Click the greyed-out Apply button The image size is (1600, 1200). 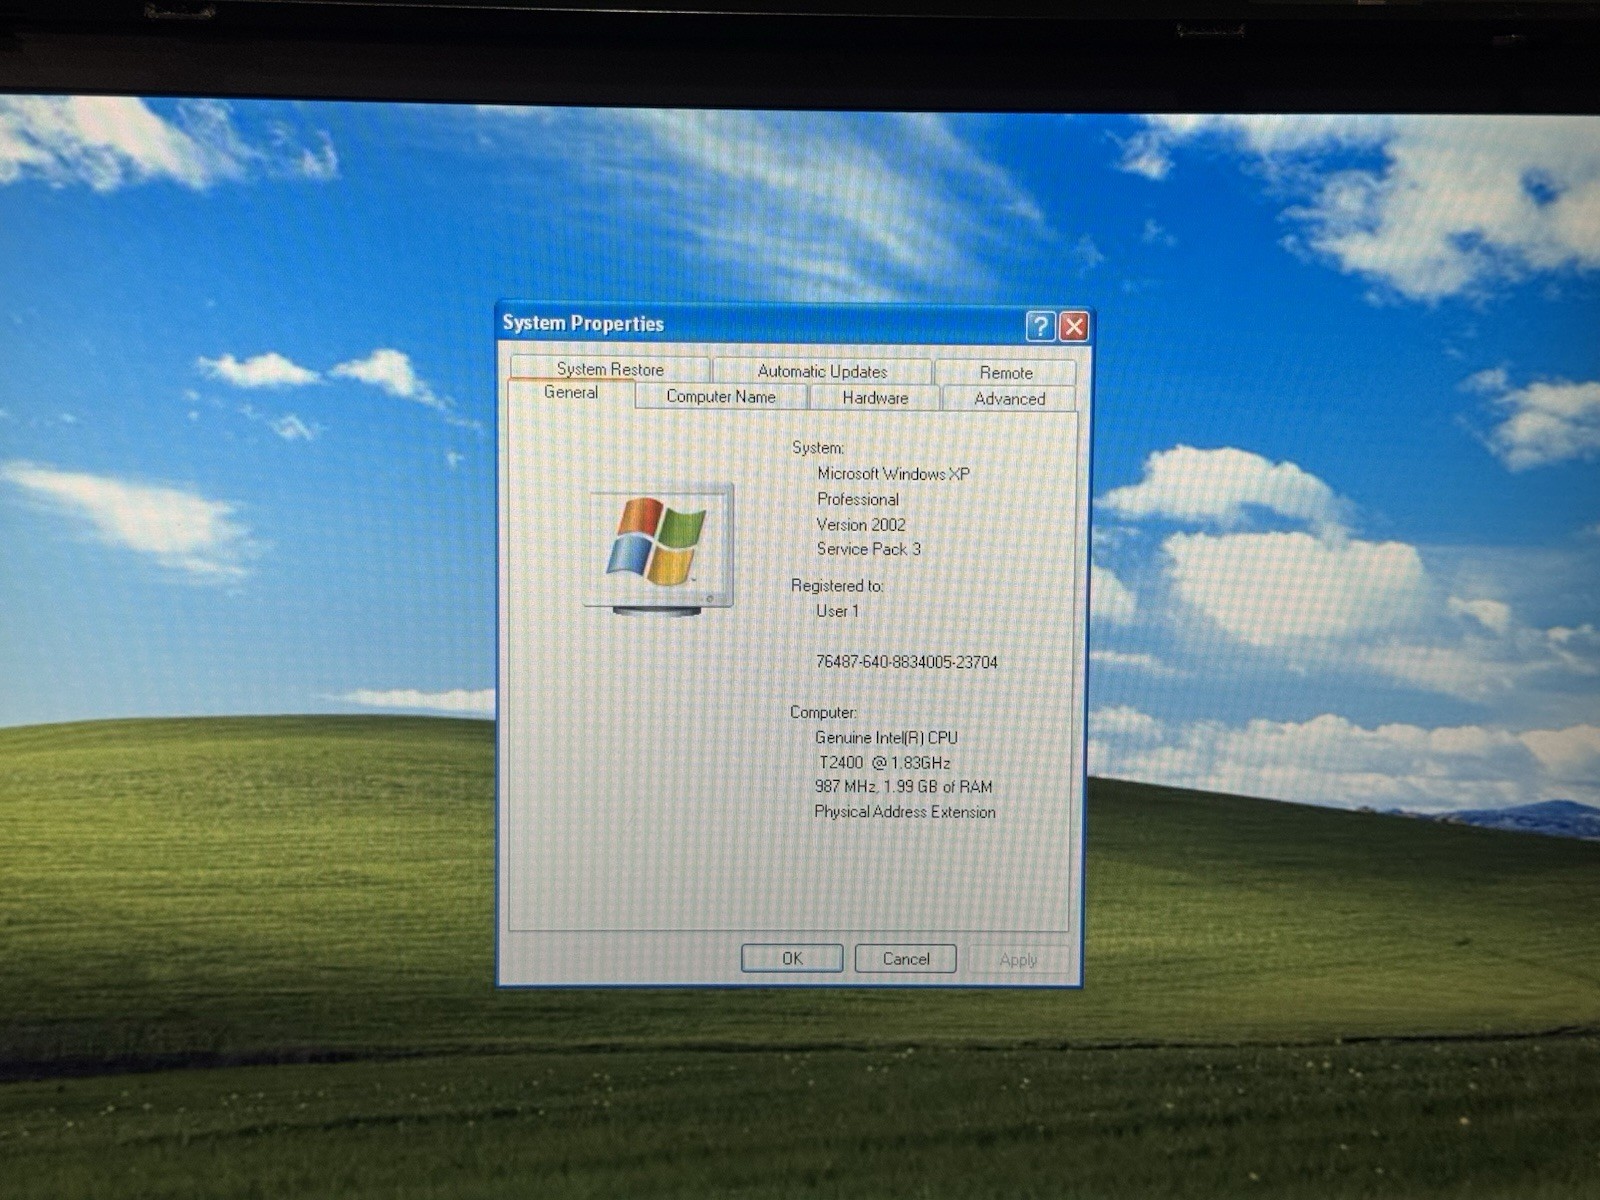1018,959
